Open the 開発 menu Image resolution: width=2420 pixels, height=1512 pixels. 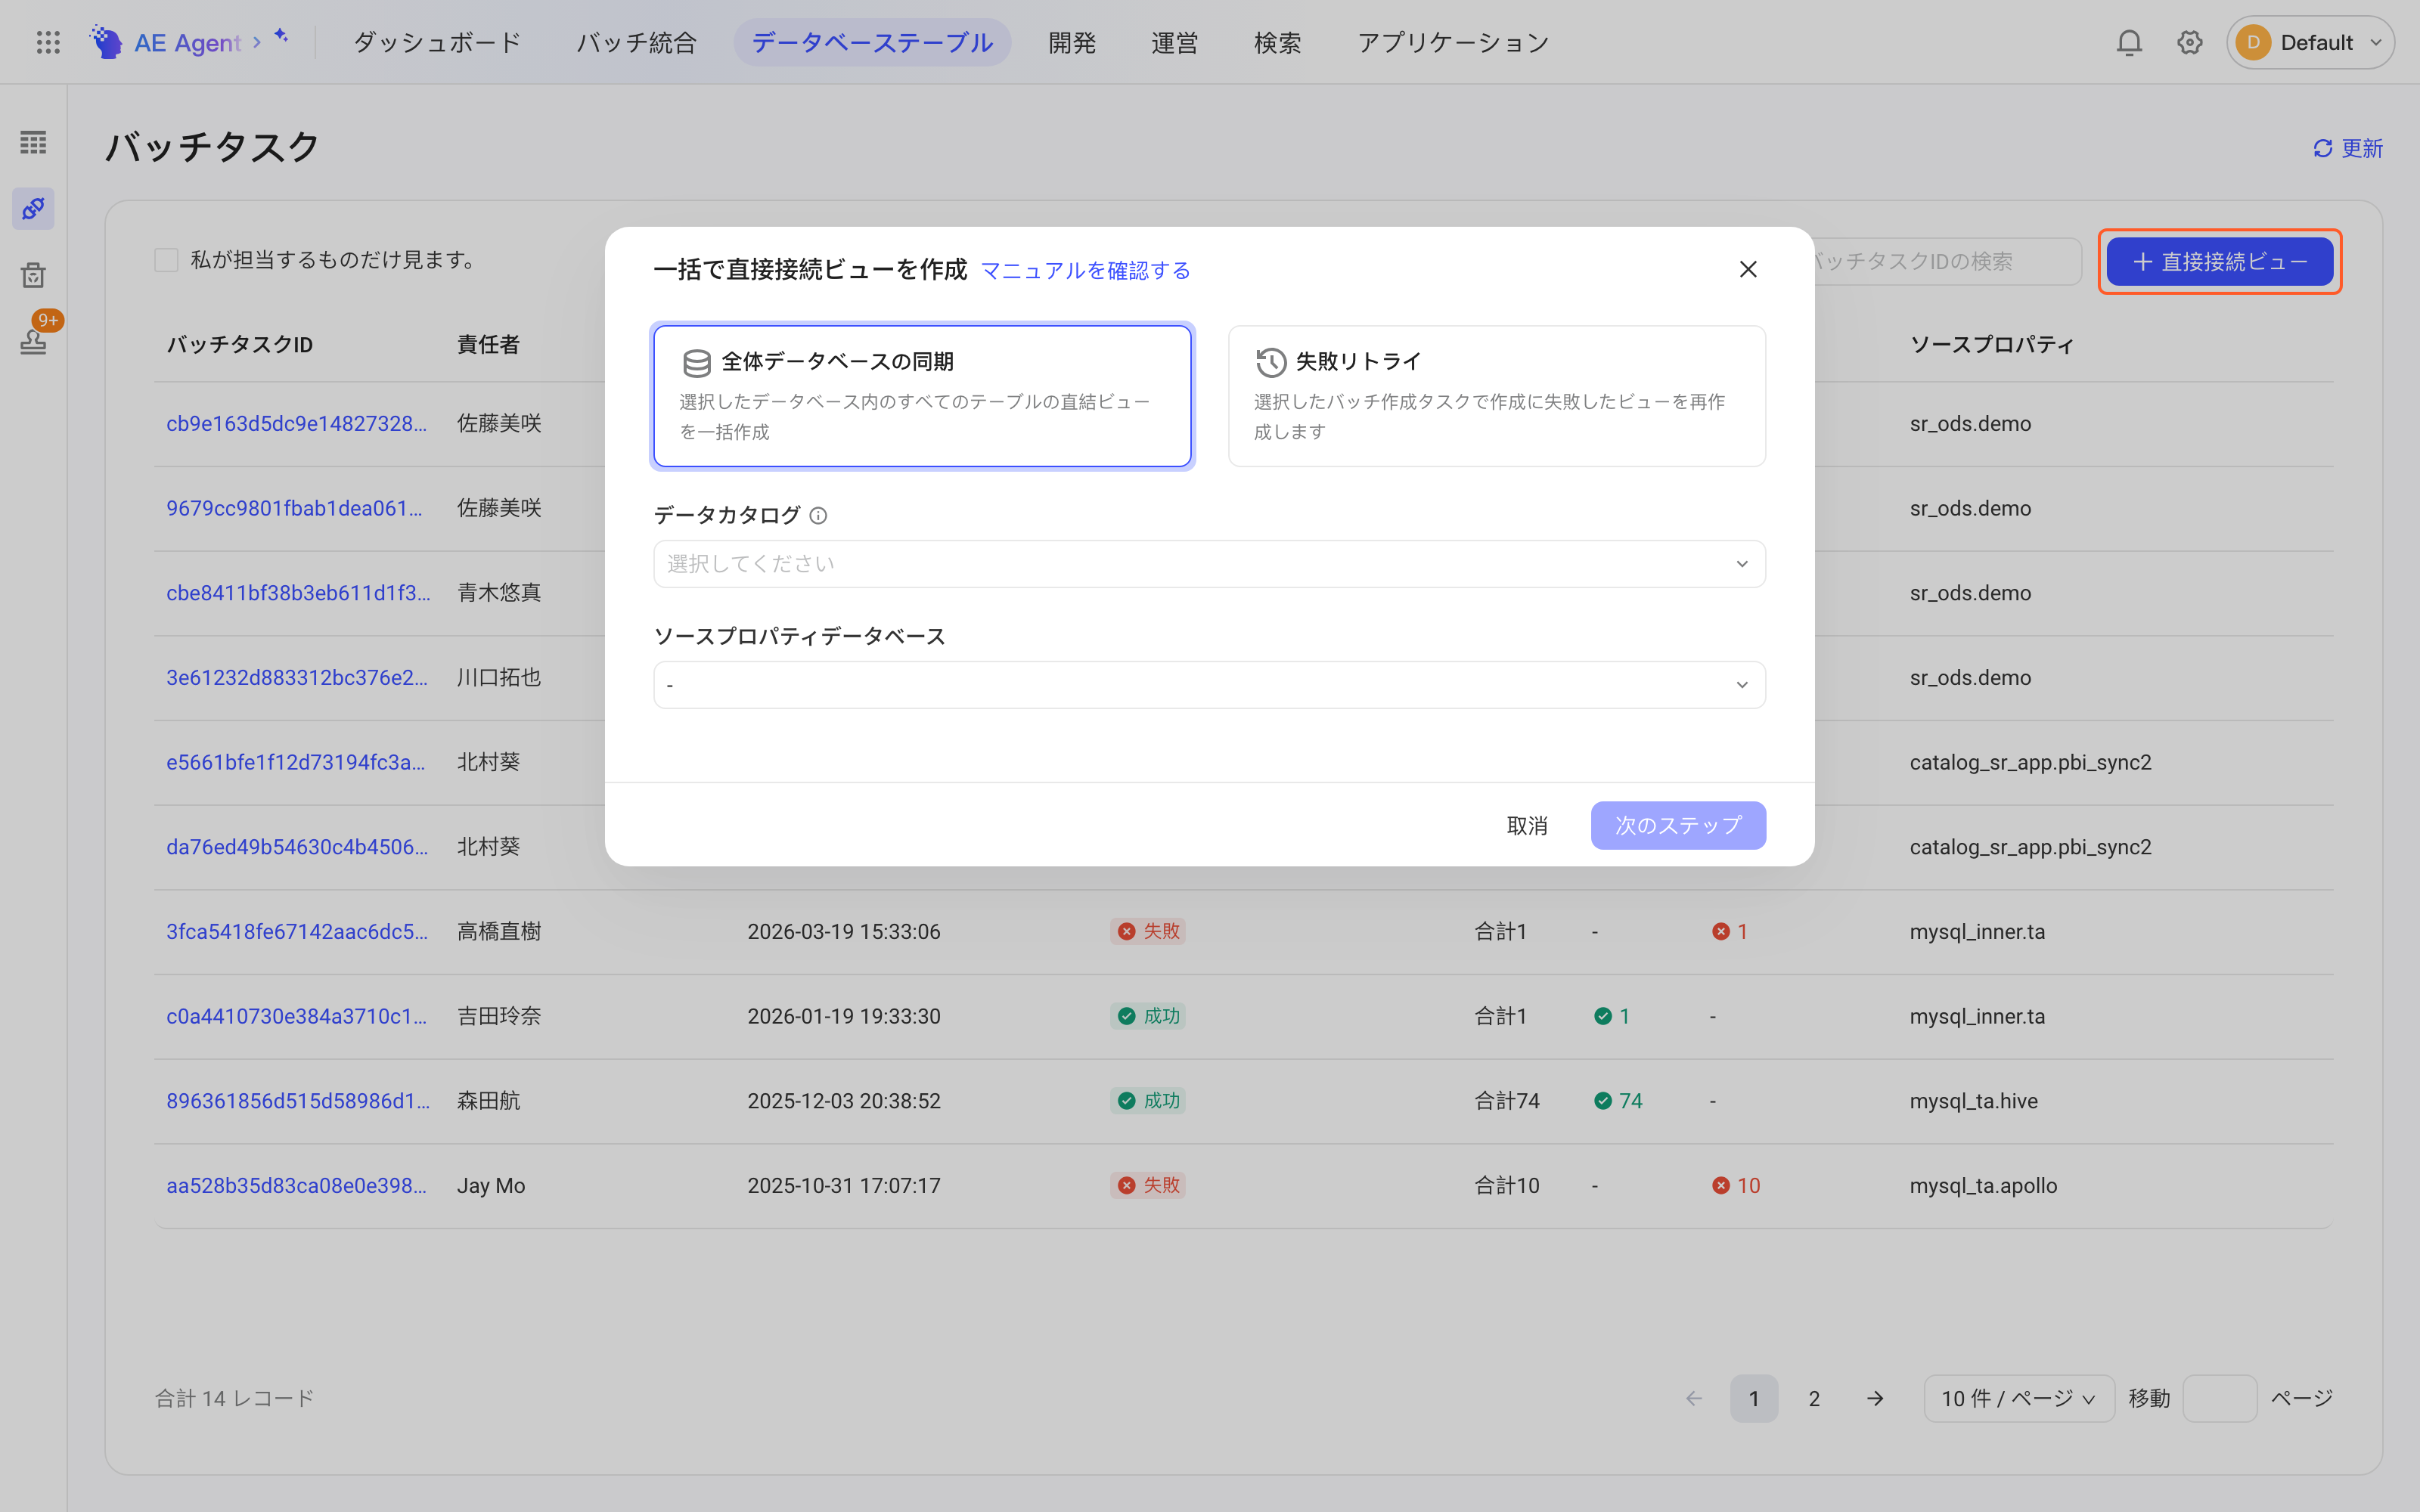coord(1072,42)
